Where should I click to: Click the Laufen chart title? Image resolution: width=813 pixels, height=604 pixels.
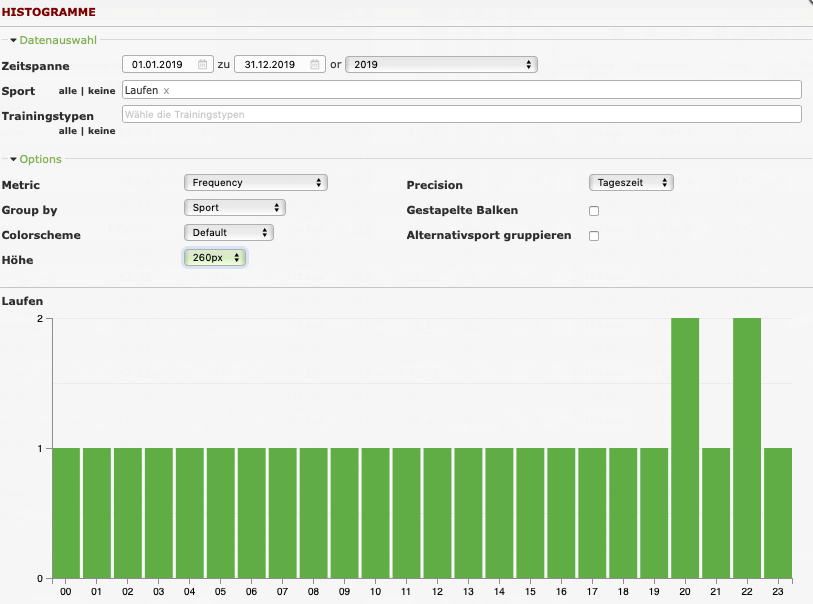tap(22, 301)
